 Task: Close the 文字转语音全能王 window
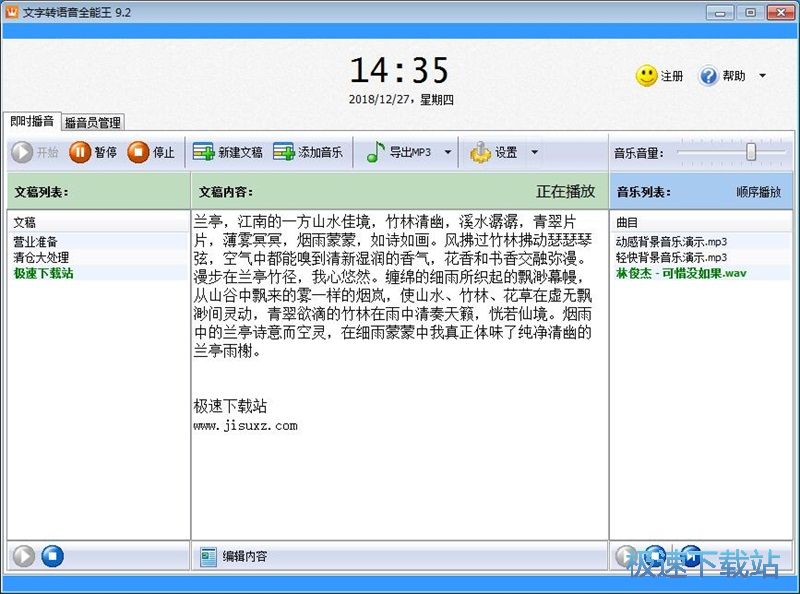tap(781, 13)
